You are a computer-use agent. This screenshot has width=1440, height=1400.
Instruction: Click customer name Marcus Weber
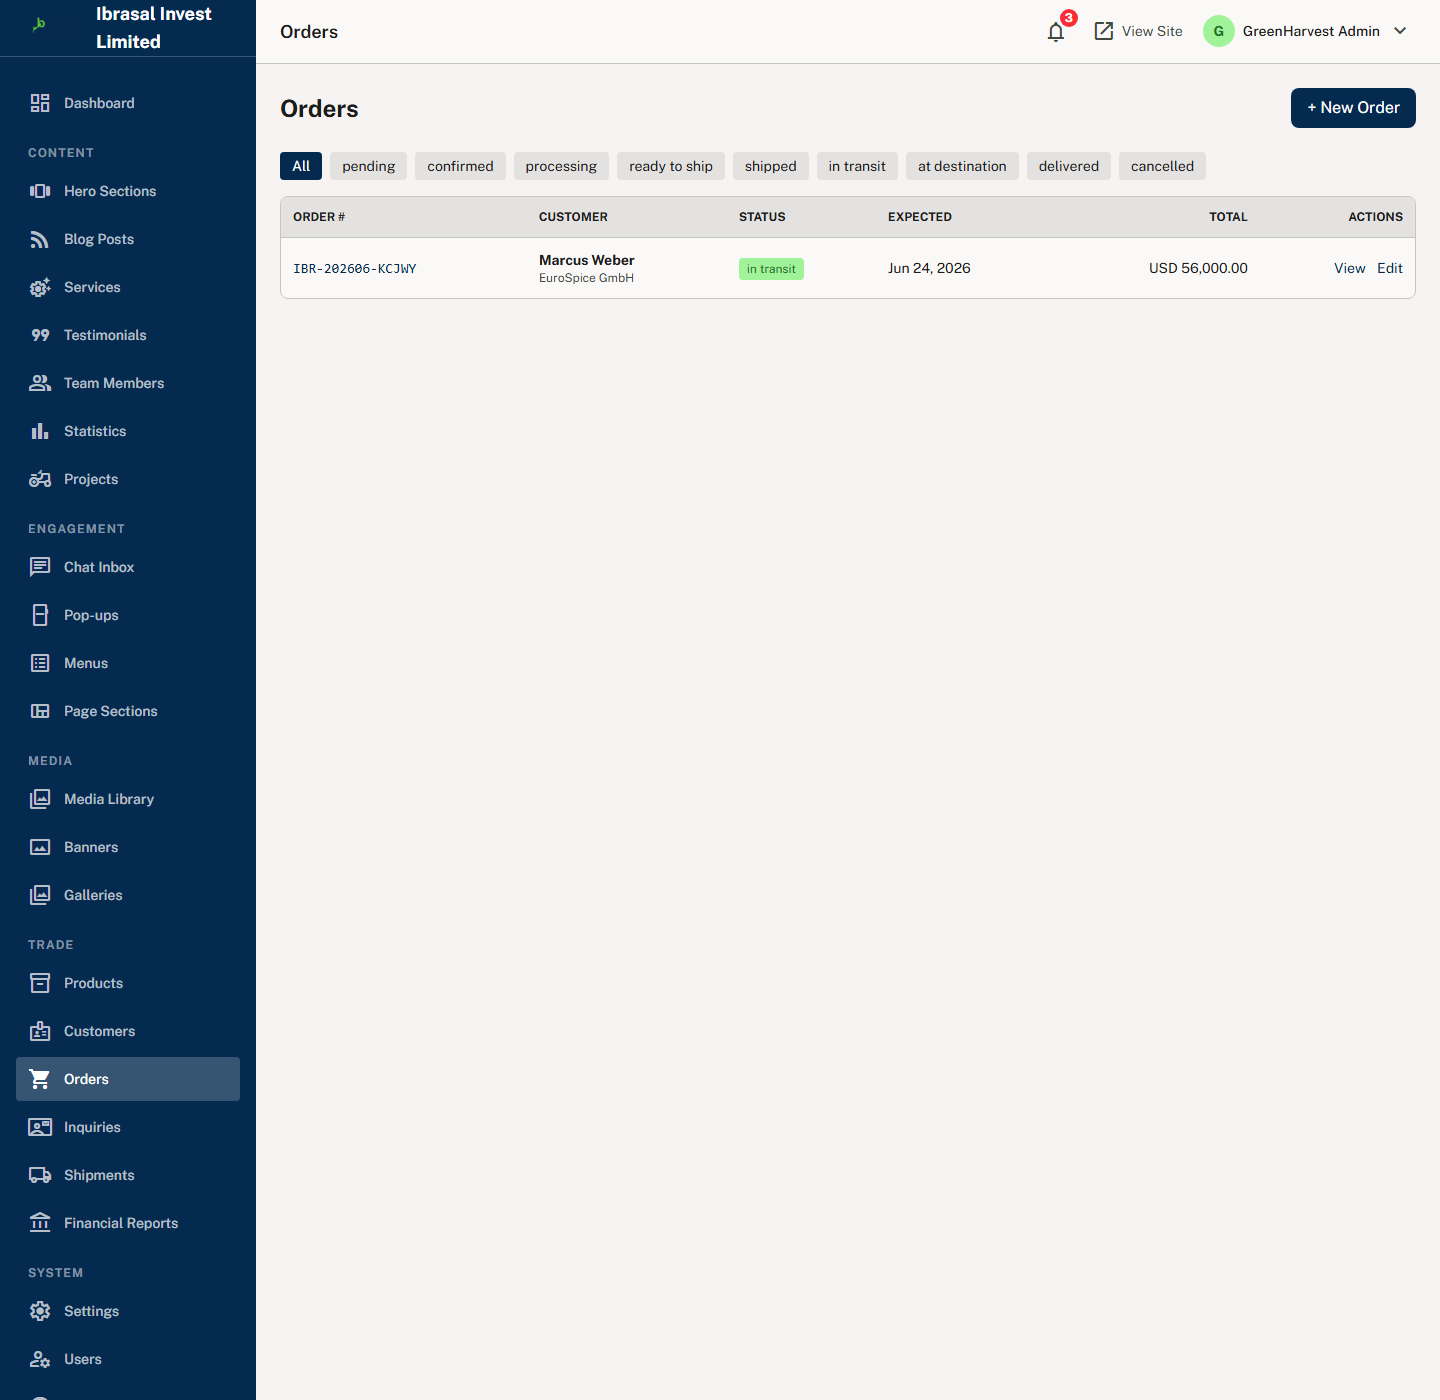pos(587,260)
